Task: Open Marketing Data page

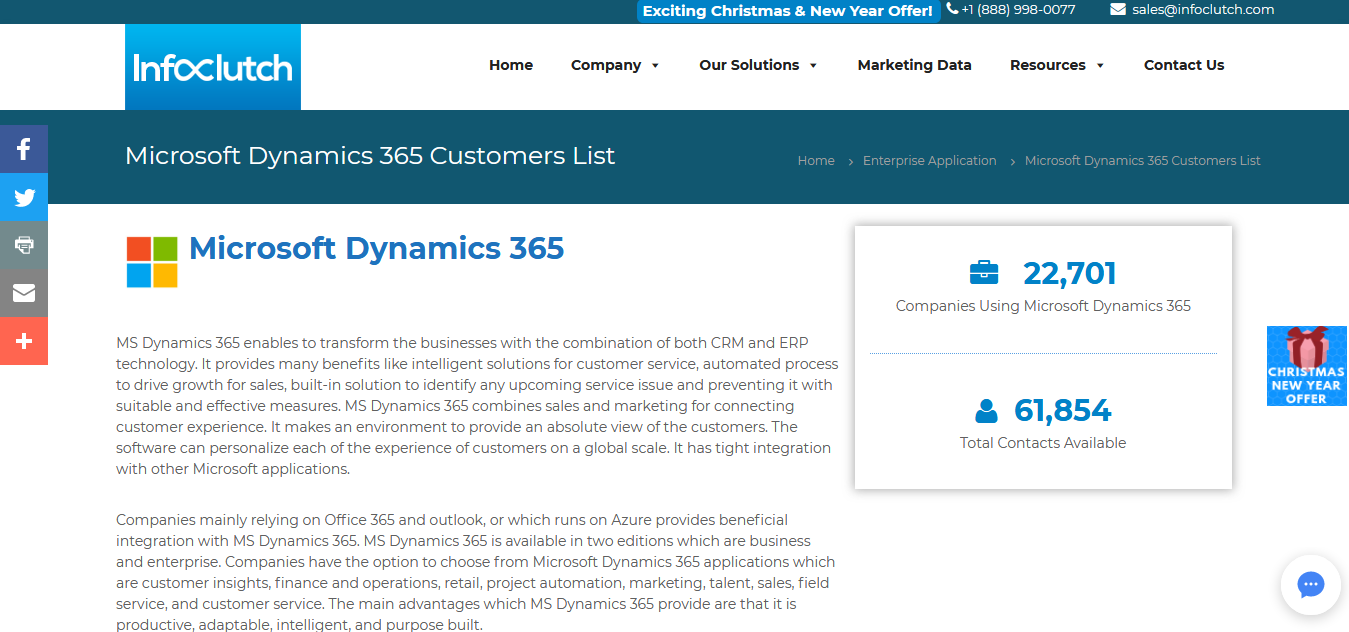Action: [x=914, y=65]
